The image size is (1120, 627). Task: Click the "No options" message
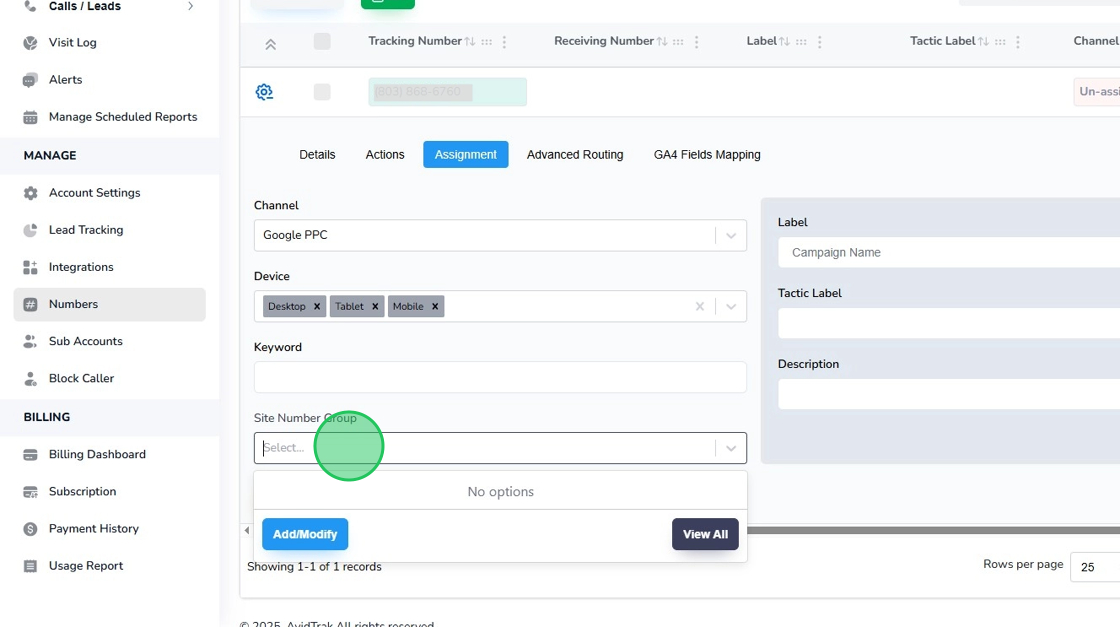coord(500,492)
